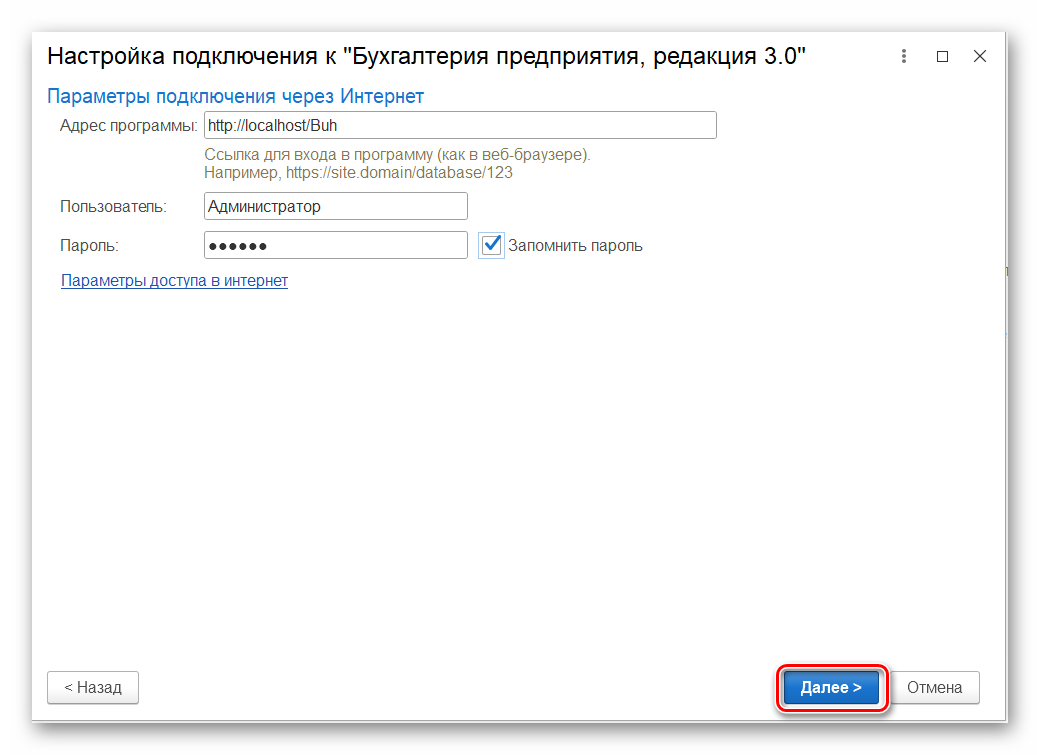Viewport: 1040px width, 755px height.
Task: Select the heading Параметры подключения через Интернет
Action: coord(235,96)
